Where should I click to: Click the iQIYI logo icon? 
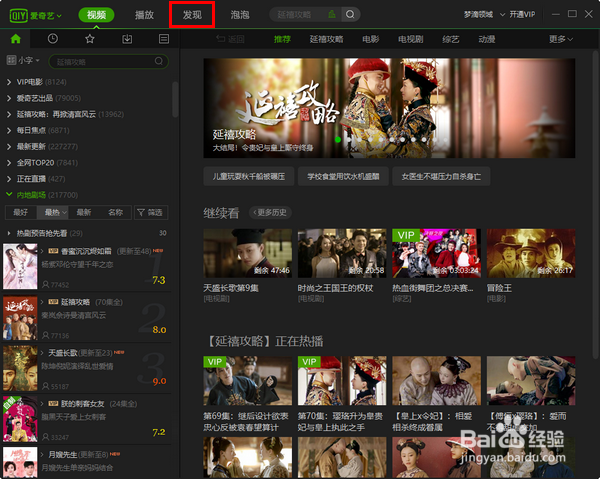18,15
